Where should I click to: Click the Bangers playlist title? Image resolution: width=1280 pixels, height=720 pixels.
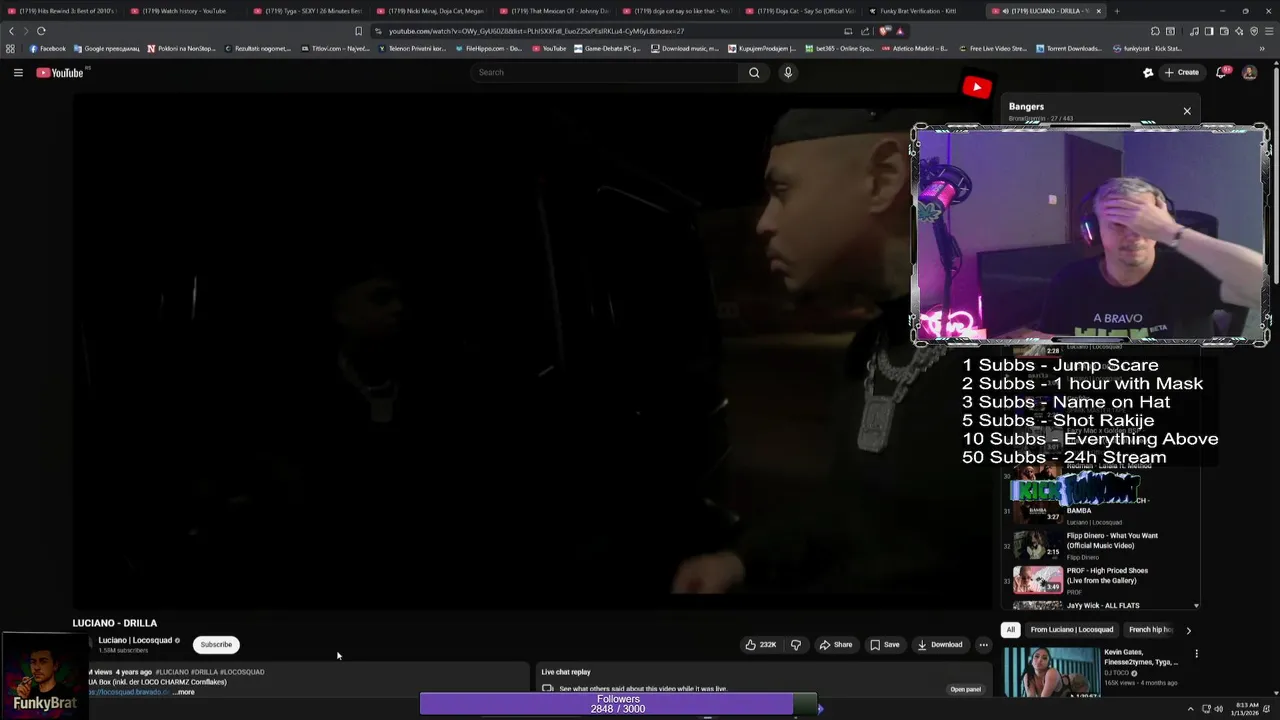(x=1026, y=106)
